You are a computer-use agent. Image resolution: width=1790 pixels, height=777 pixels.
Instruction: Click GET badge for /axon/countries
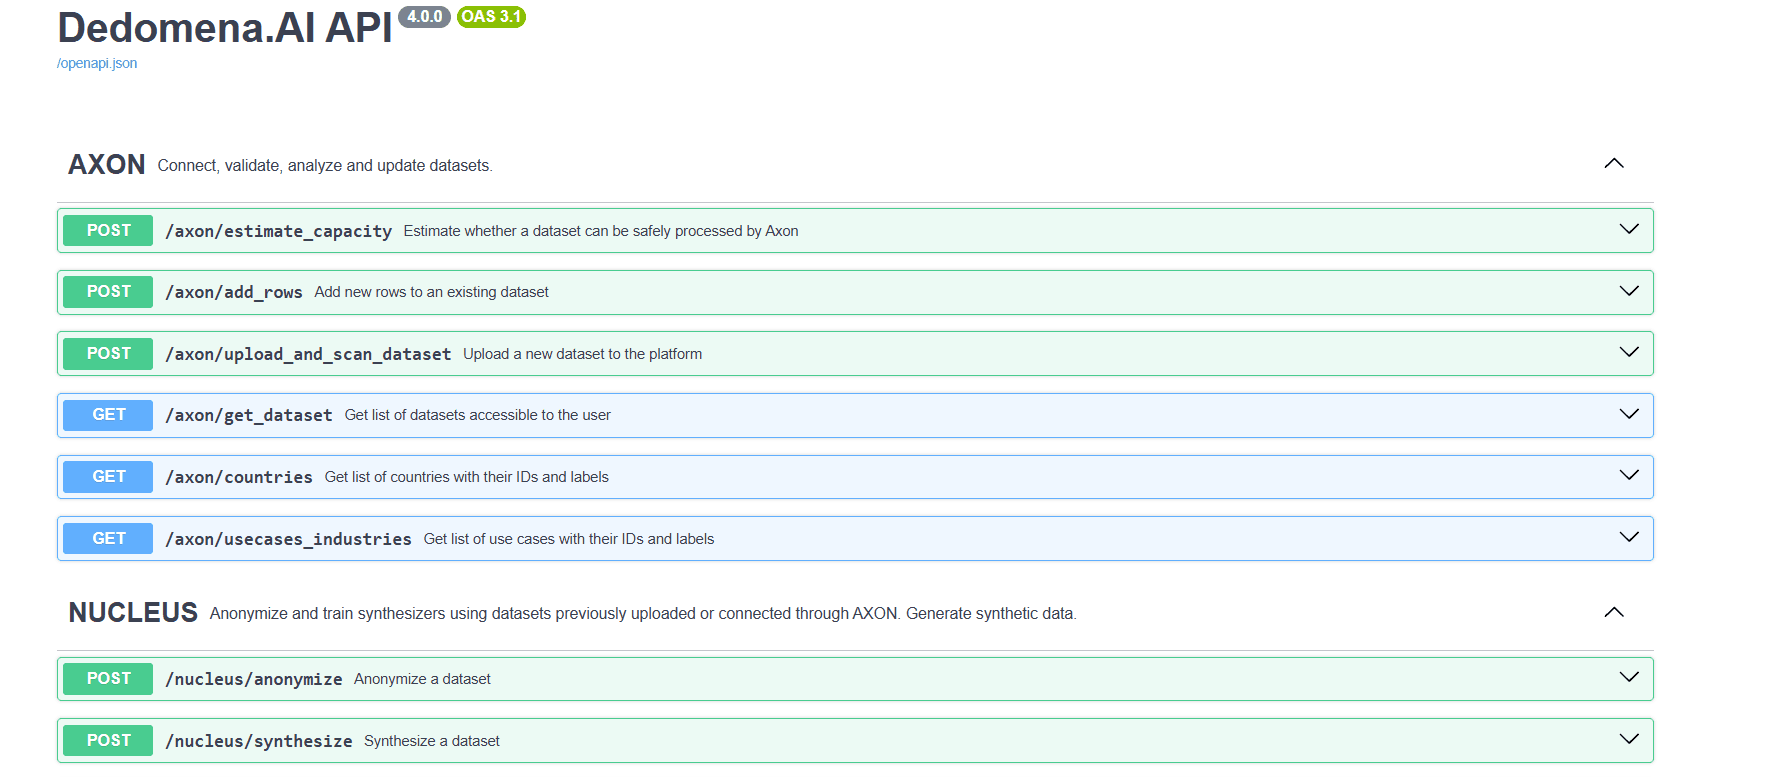coord(108,476)
